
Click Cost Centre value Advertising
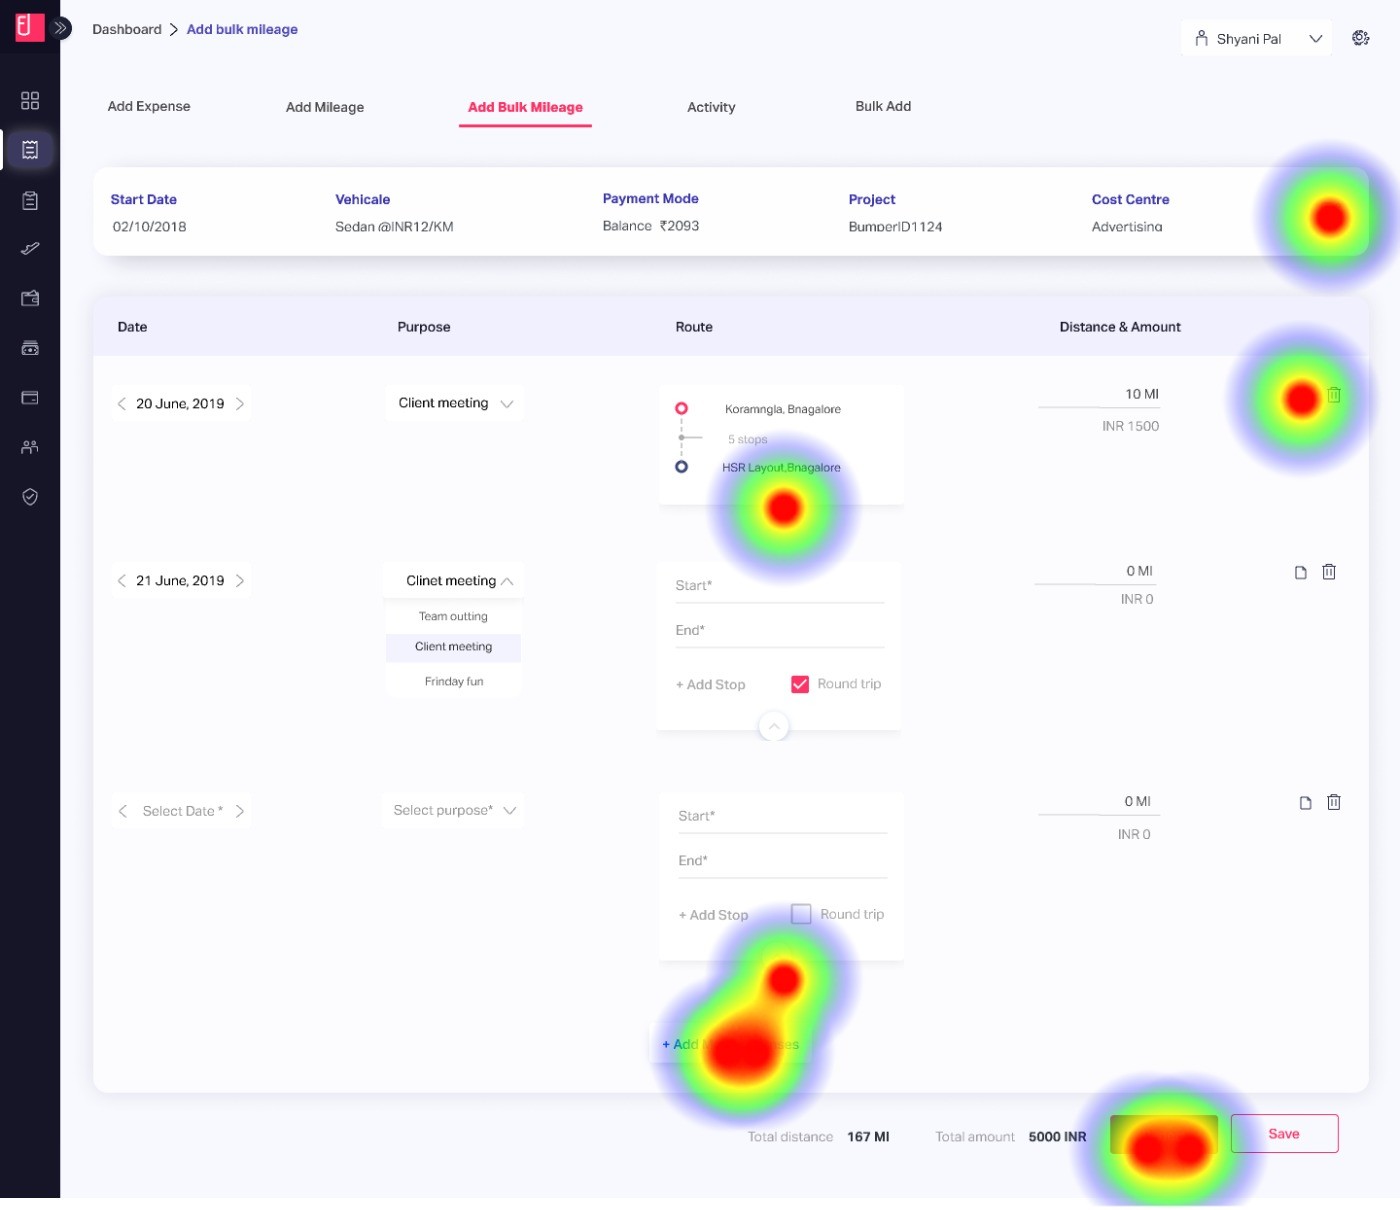click(x=1127, y=227)
